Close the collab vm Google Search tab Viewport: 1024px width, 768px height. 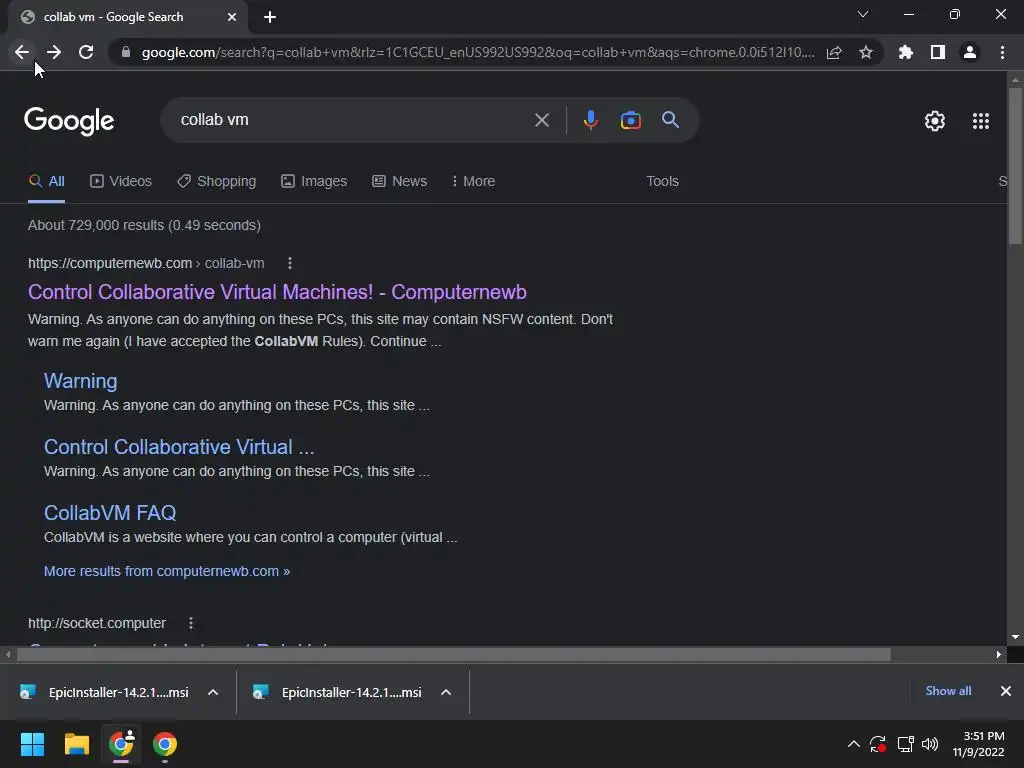point(232,17)
